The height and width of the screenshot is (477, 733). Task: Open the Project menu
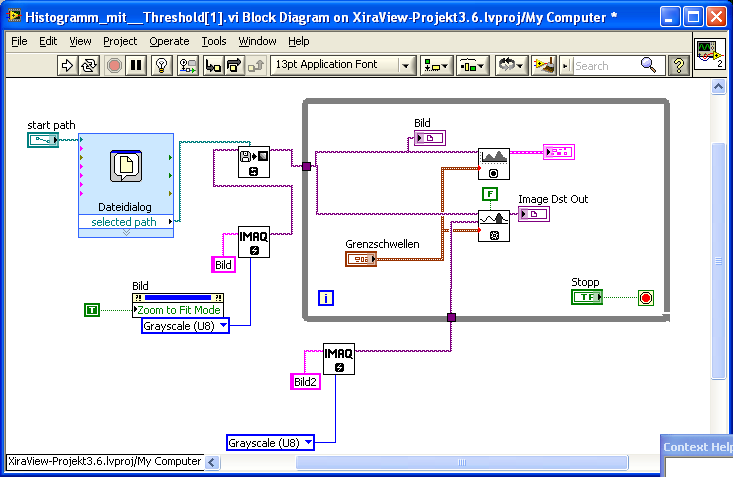coord(120,42)
